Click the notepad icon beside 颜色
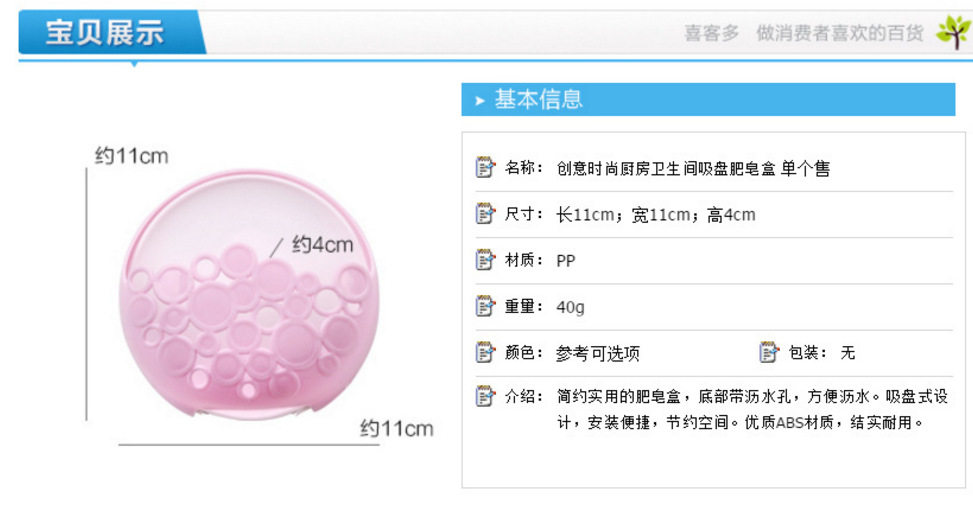 (x=485, y=352)
